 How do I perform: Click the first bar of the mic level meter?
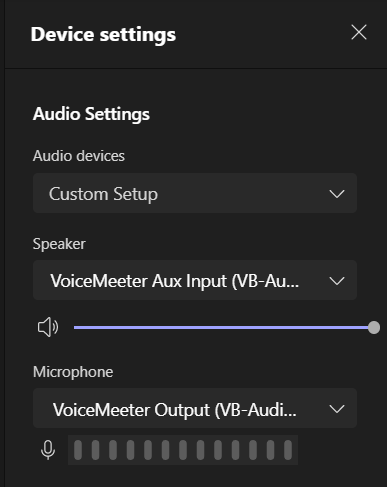click(78, 450)
